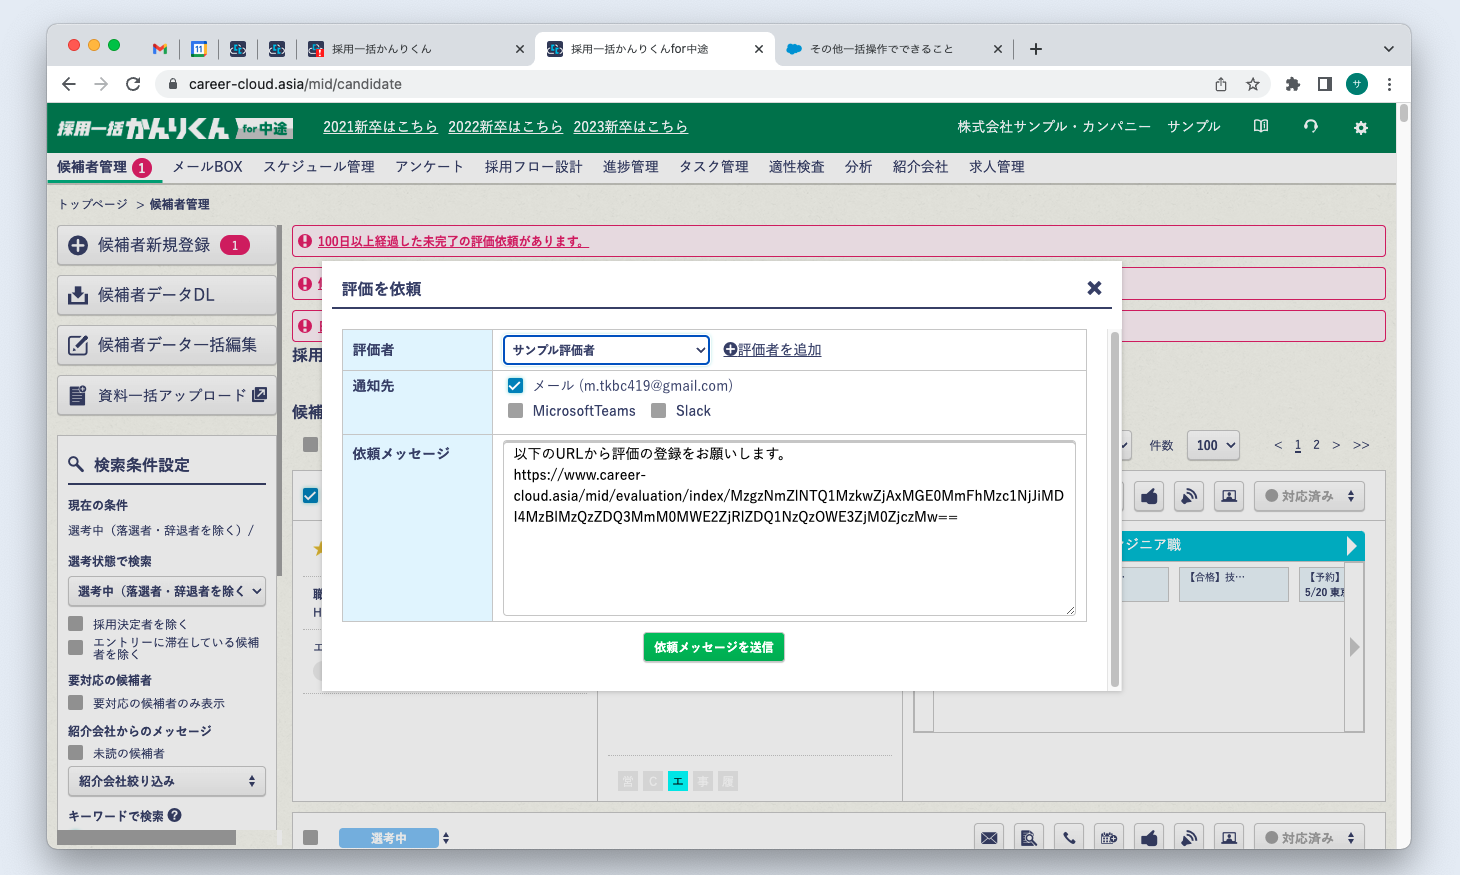1460x875 pixels.
Task: Go to the スケジュール管理 menu
Action: point(318,167)
